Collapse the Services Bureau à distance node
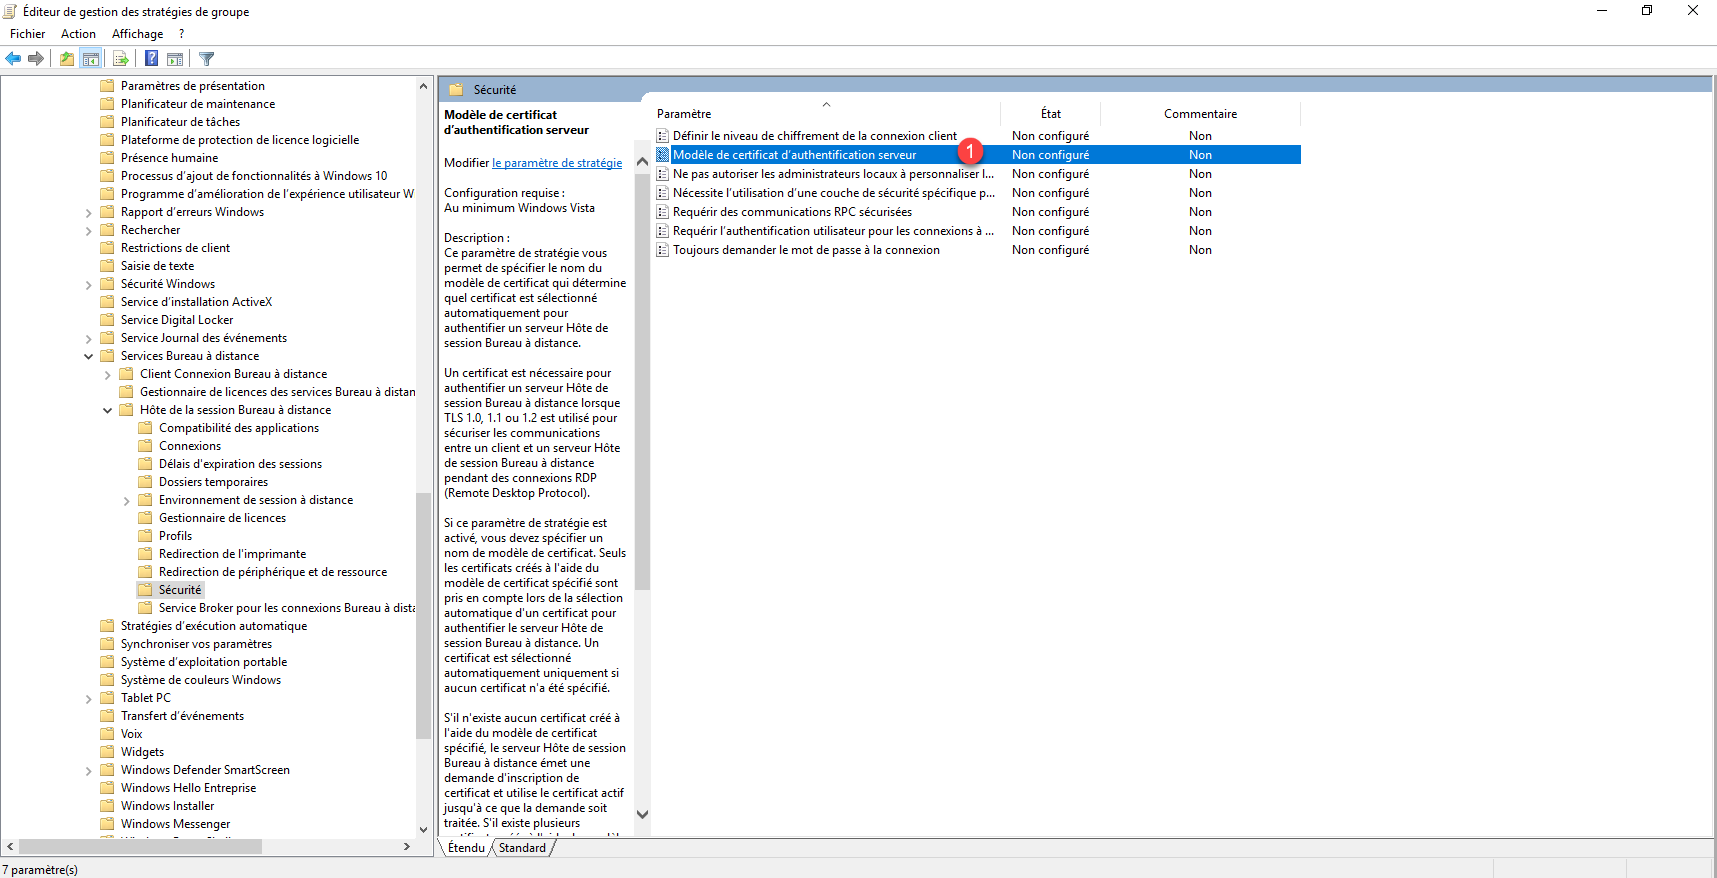Screen dimensions: 1717x878 pyautogui.click(x=88, y=356)
